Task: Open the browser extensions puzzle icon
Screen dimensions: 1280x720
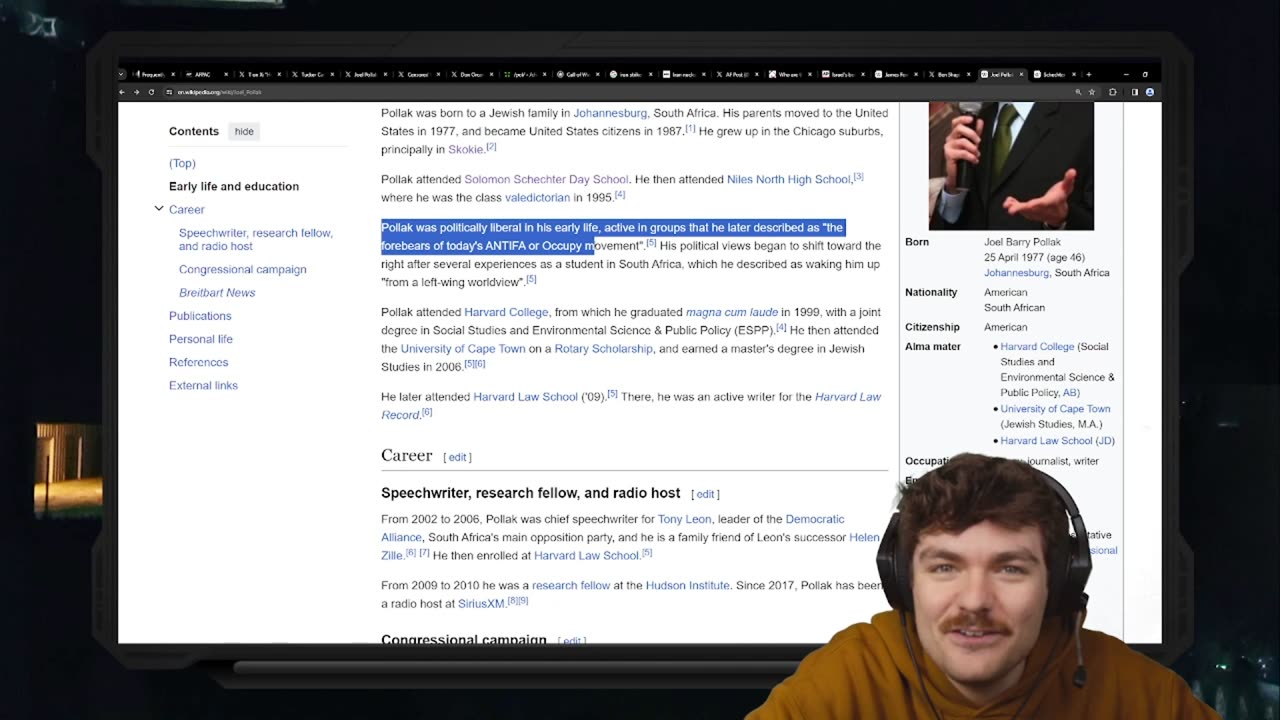Action: 1113,92
